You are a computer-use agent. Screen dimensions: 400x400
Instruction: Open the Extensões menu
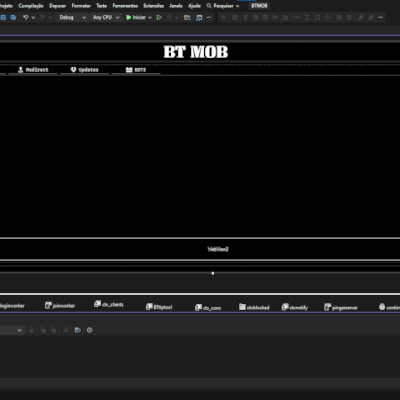[x=154, y=6]
